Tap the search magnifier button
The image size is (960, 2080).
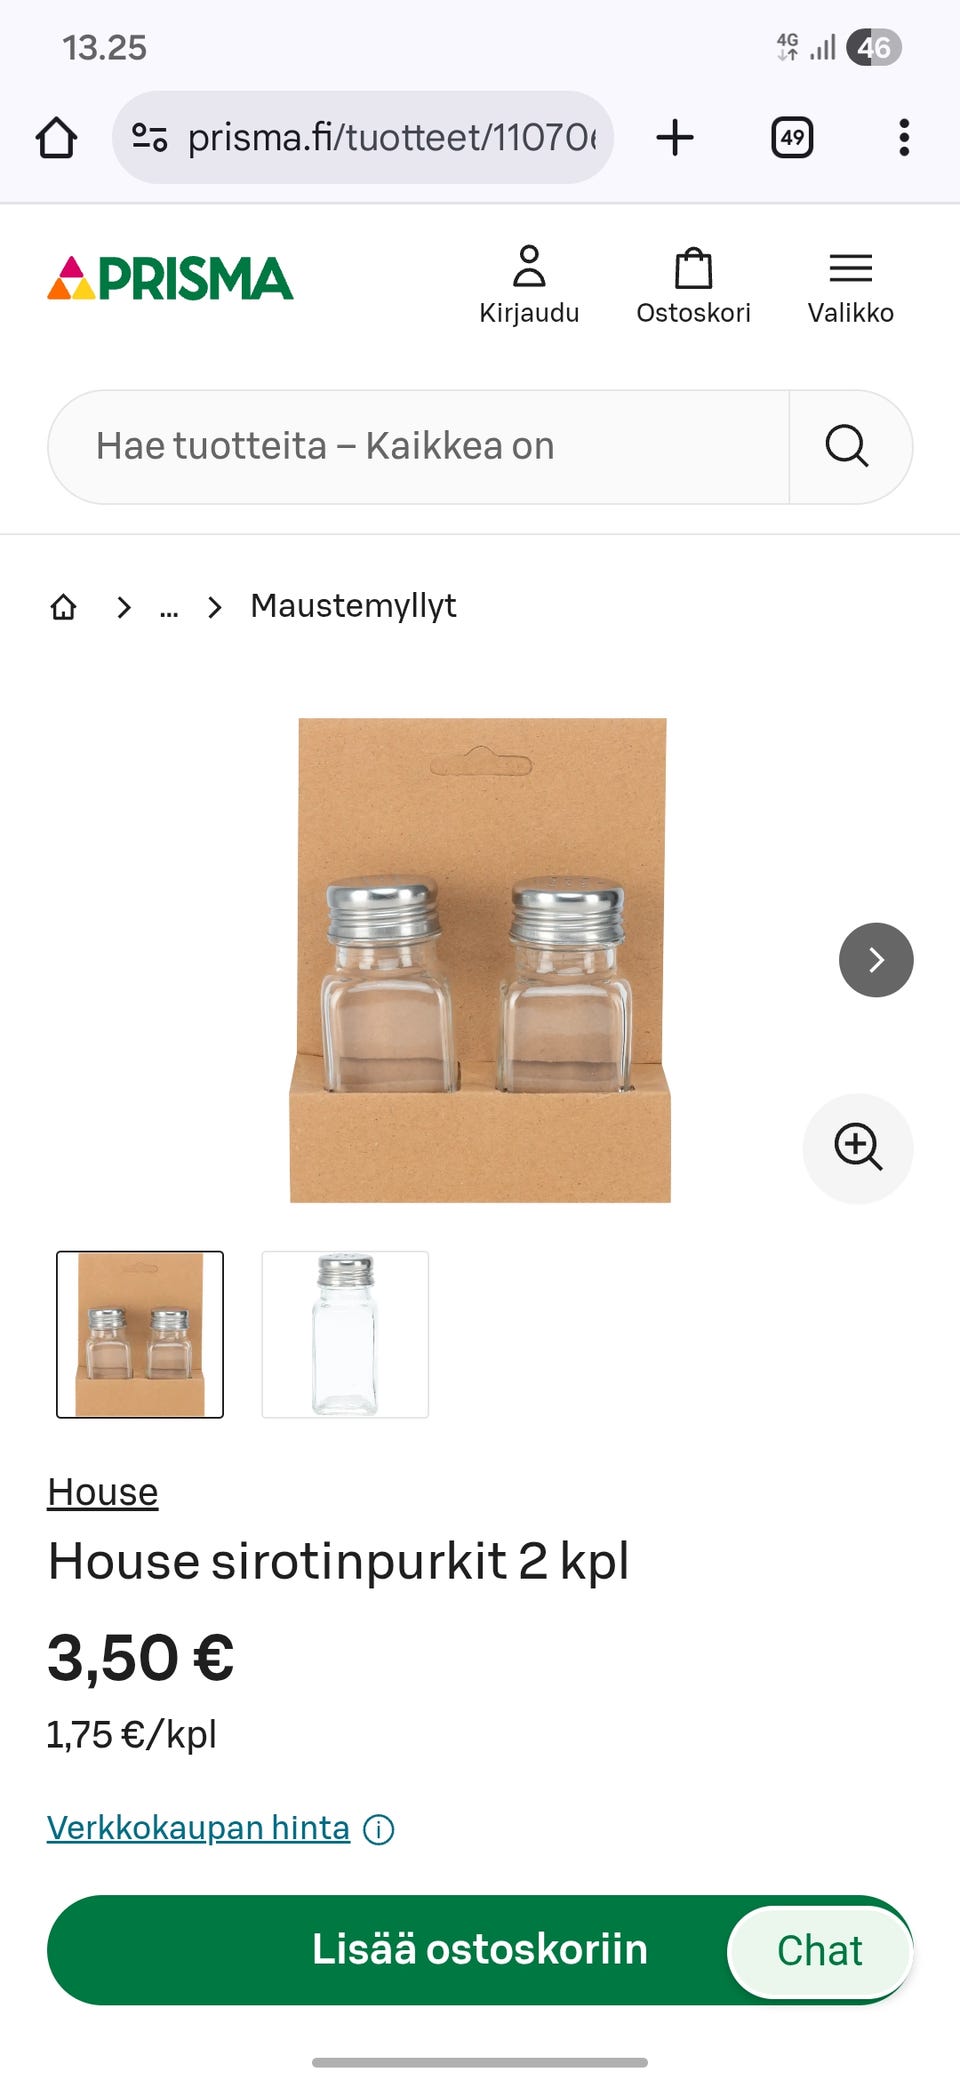pos(848,446)
